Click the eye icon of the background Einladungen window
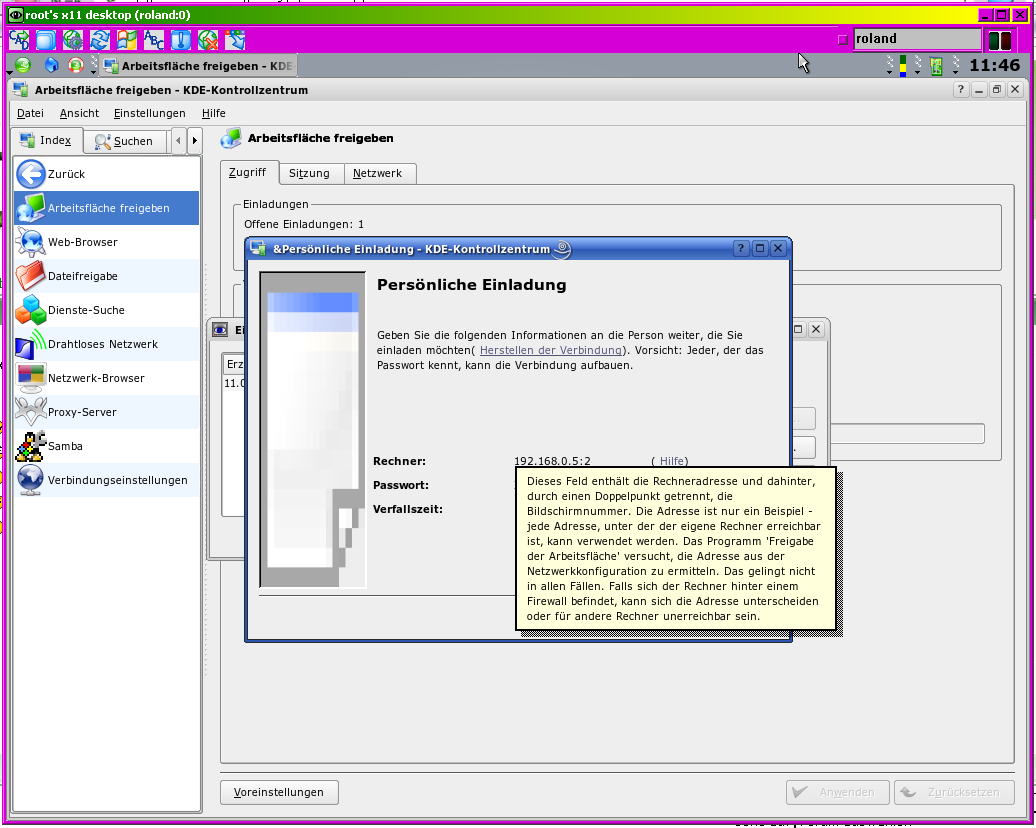This screenshot has height=828, width=1036. pyautogui.click(x=220, y=330)
